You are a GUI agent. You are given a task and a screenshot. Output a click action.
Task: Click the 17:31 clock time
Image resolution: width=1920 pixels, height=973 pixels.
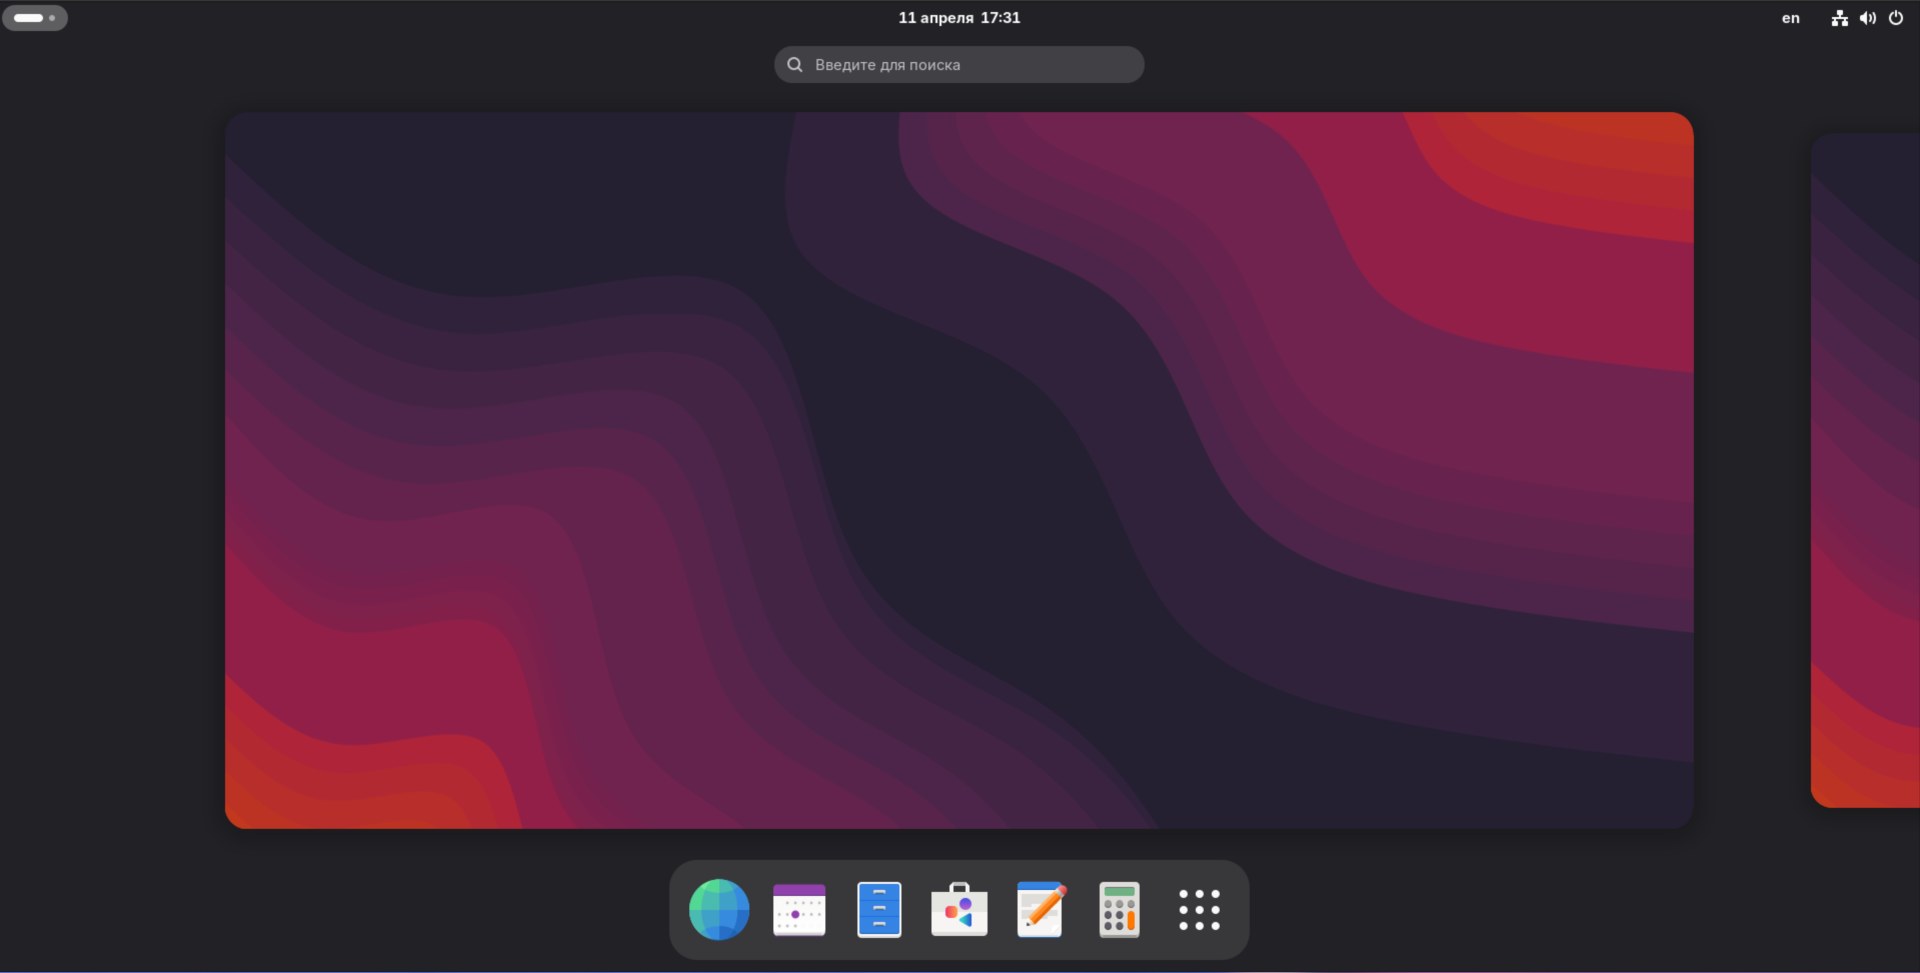(x=1000, y=18)
